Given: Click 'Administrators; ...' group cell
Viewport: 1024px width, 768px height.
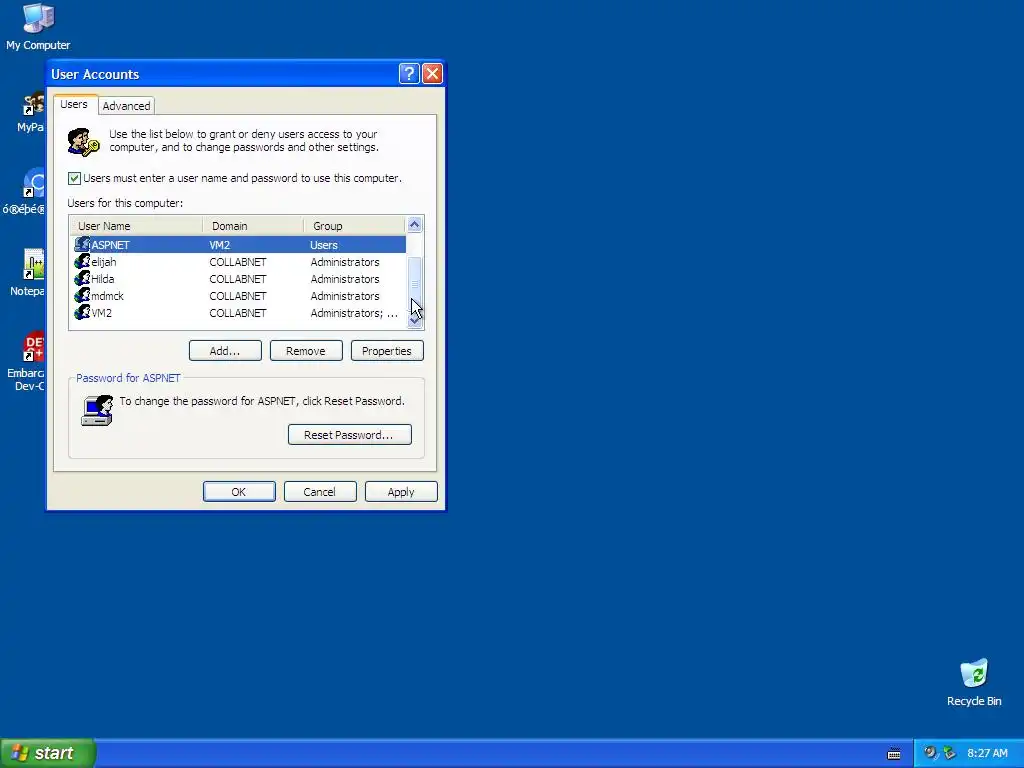Looking at the screenshot, I should 354,313.
